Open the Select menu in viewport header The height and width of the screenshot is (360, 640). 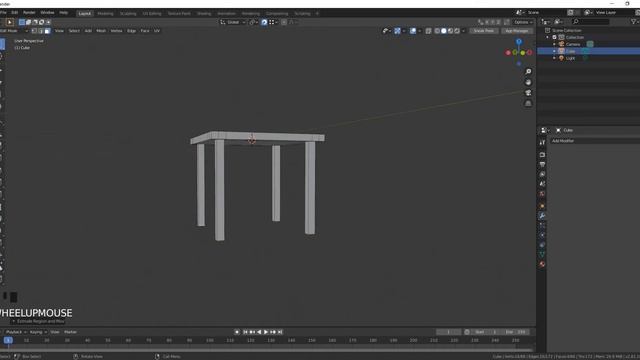click(74, 31)
